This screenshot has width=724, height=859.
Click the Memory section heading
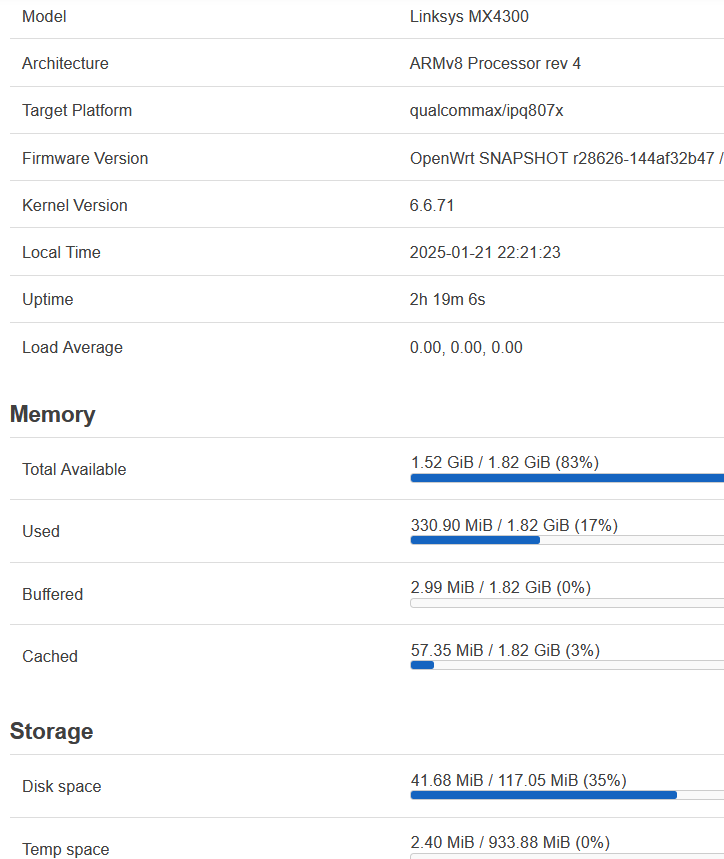pos(53,414)
